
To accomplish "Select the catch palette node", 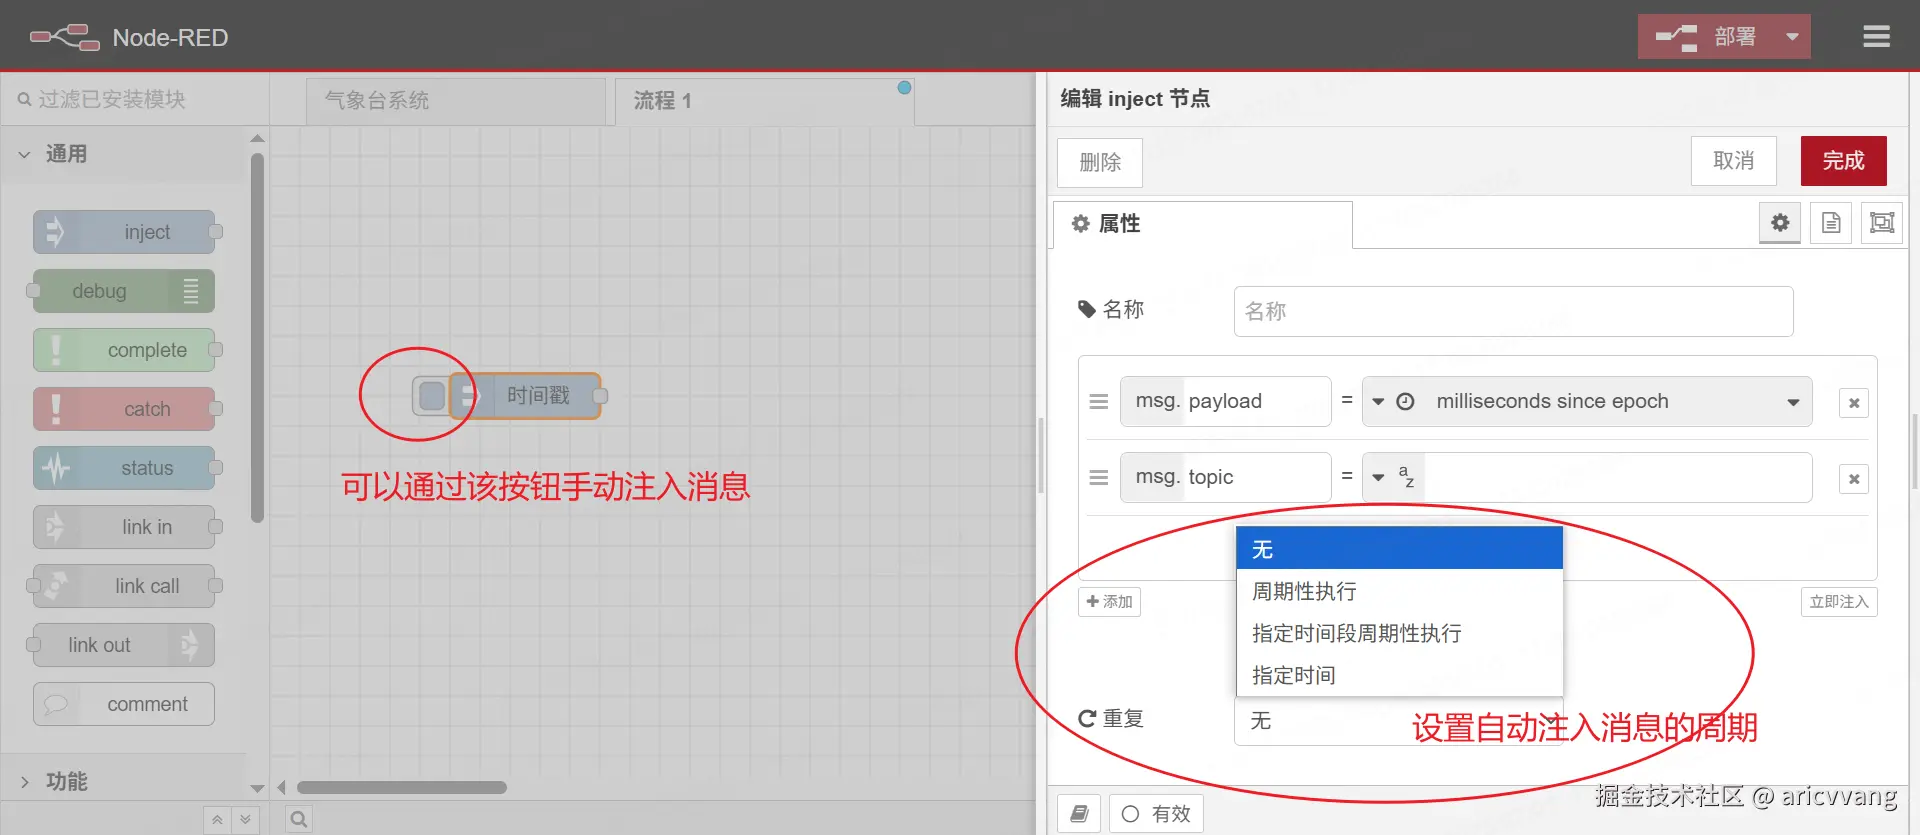I will (x=124, y=409).
